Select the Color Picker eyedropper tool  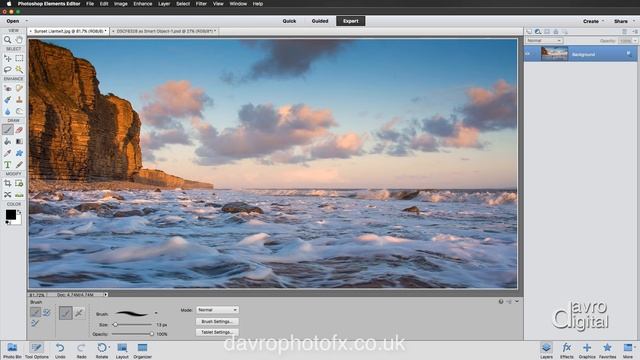pyautogui.click(x=7, y=153)
